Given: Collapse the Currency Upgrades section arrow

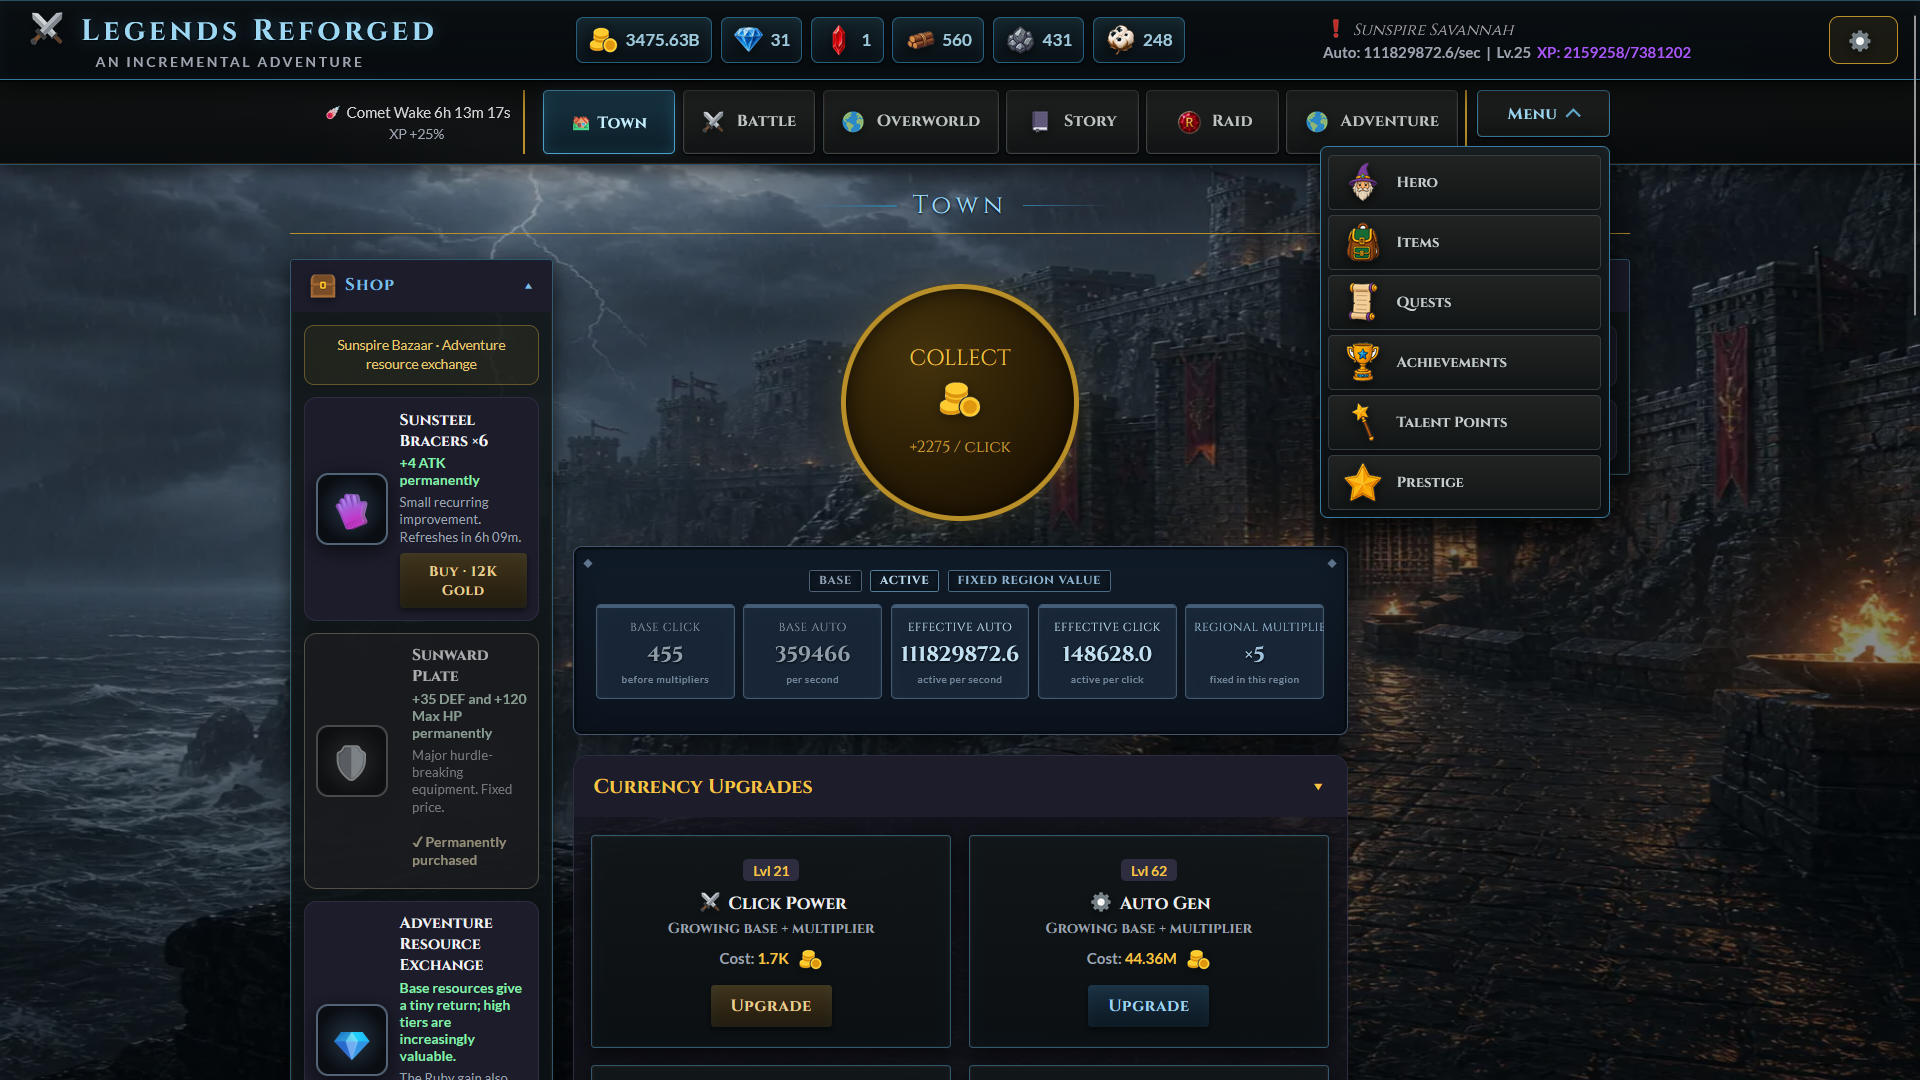Looking at the screenshot, I should [1318, 787].
